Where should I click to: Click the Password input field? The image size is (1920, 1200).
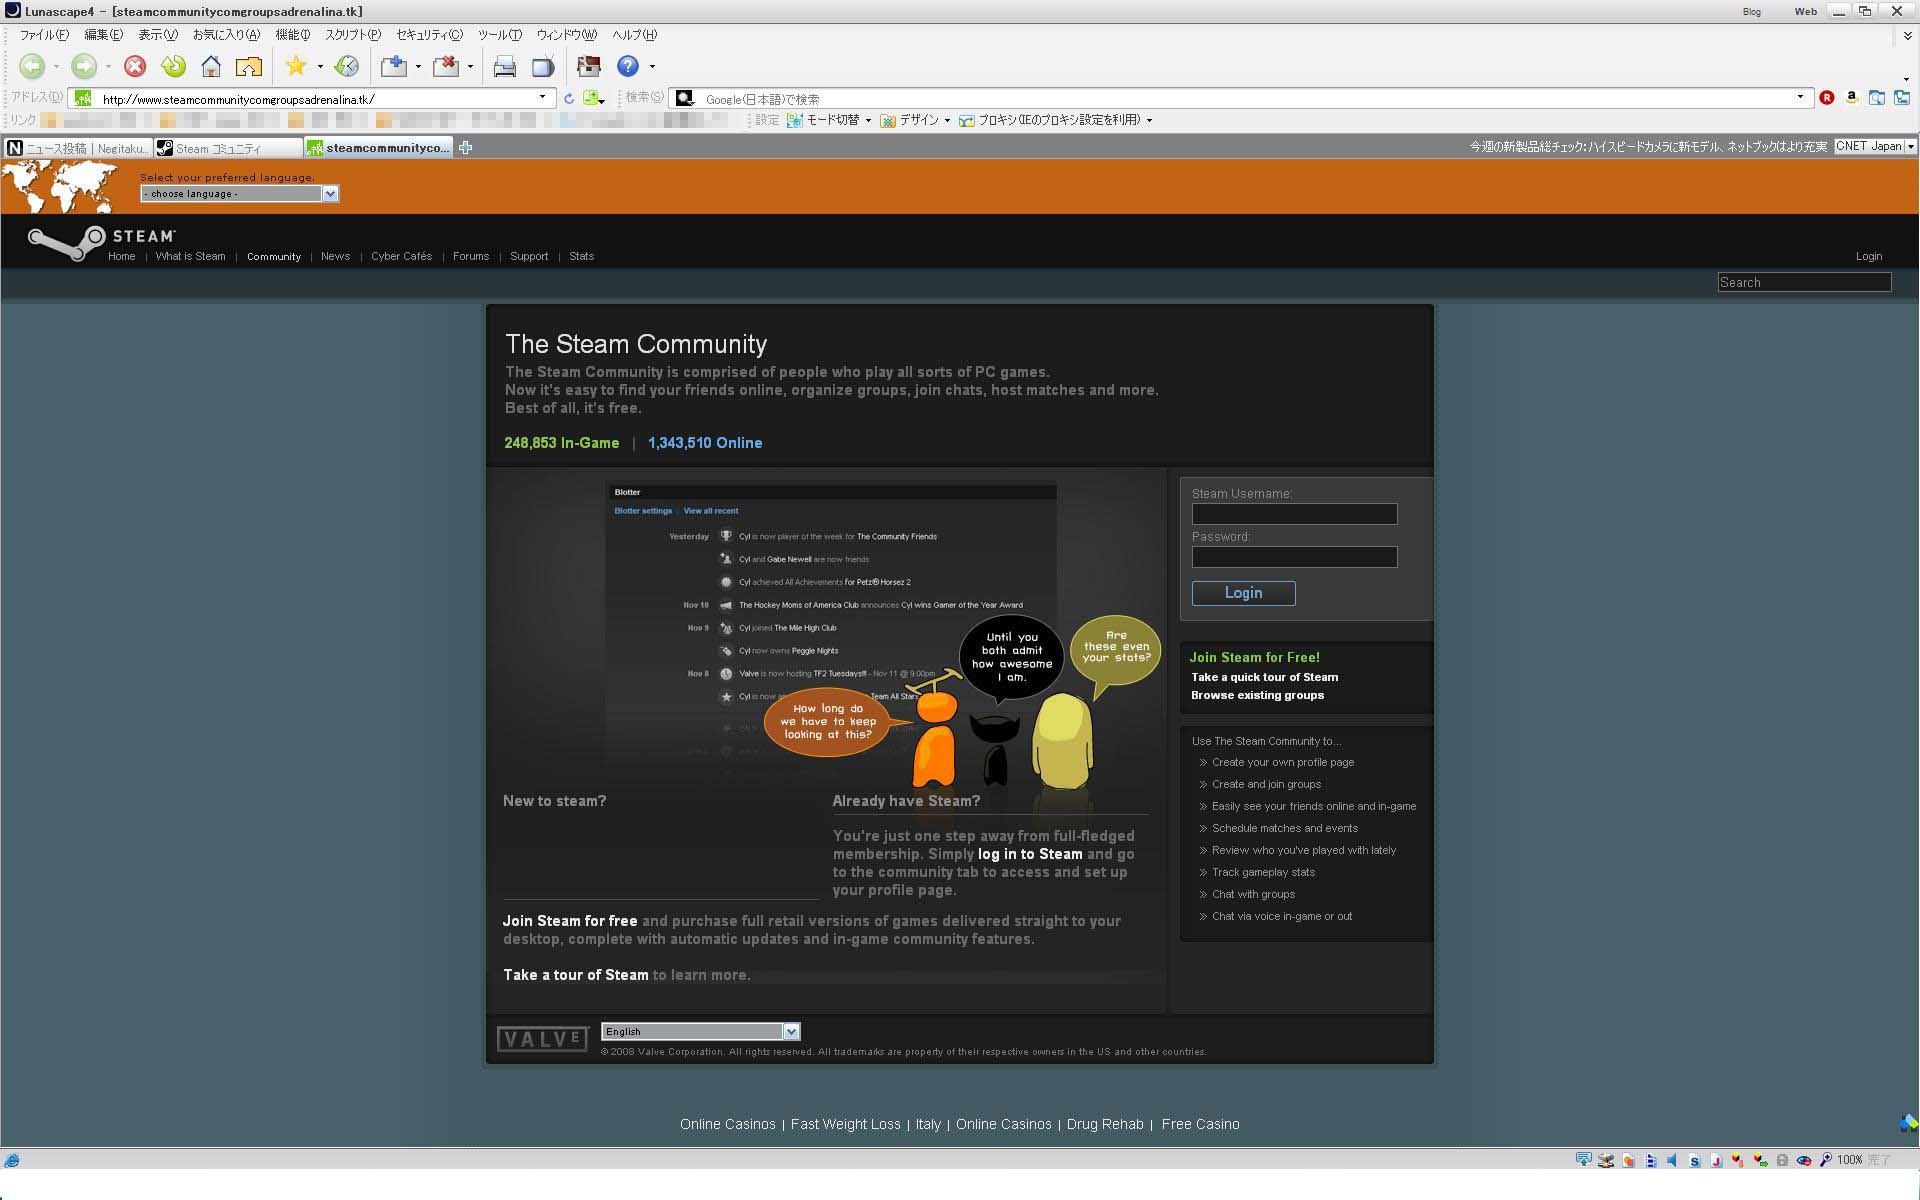tap(1294, 557)
